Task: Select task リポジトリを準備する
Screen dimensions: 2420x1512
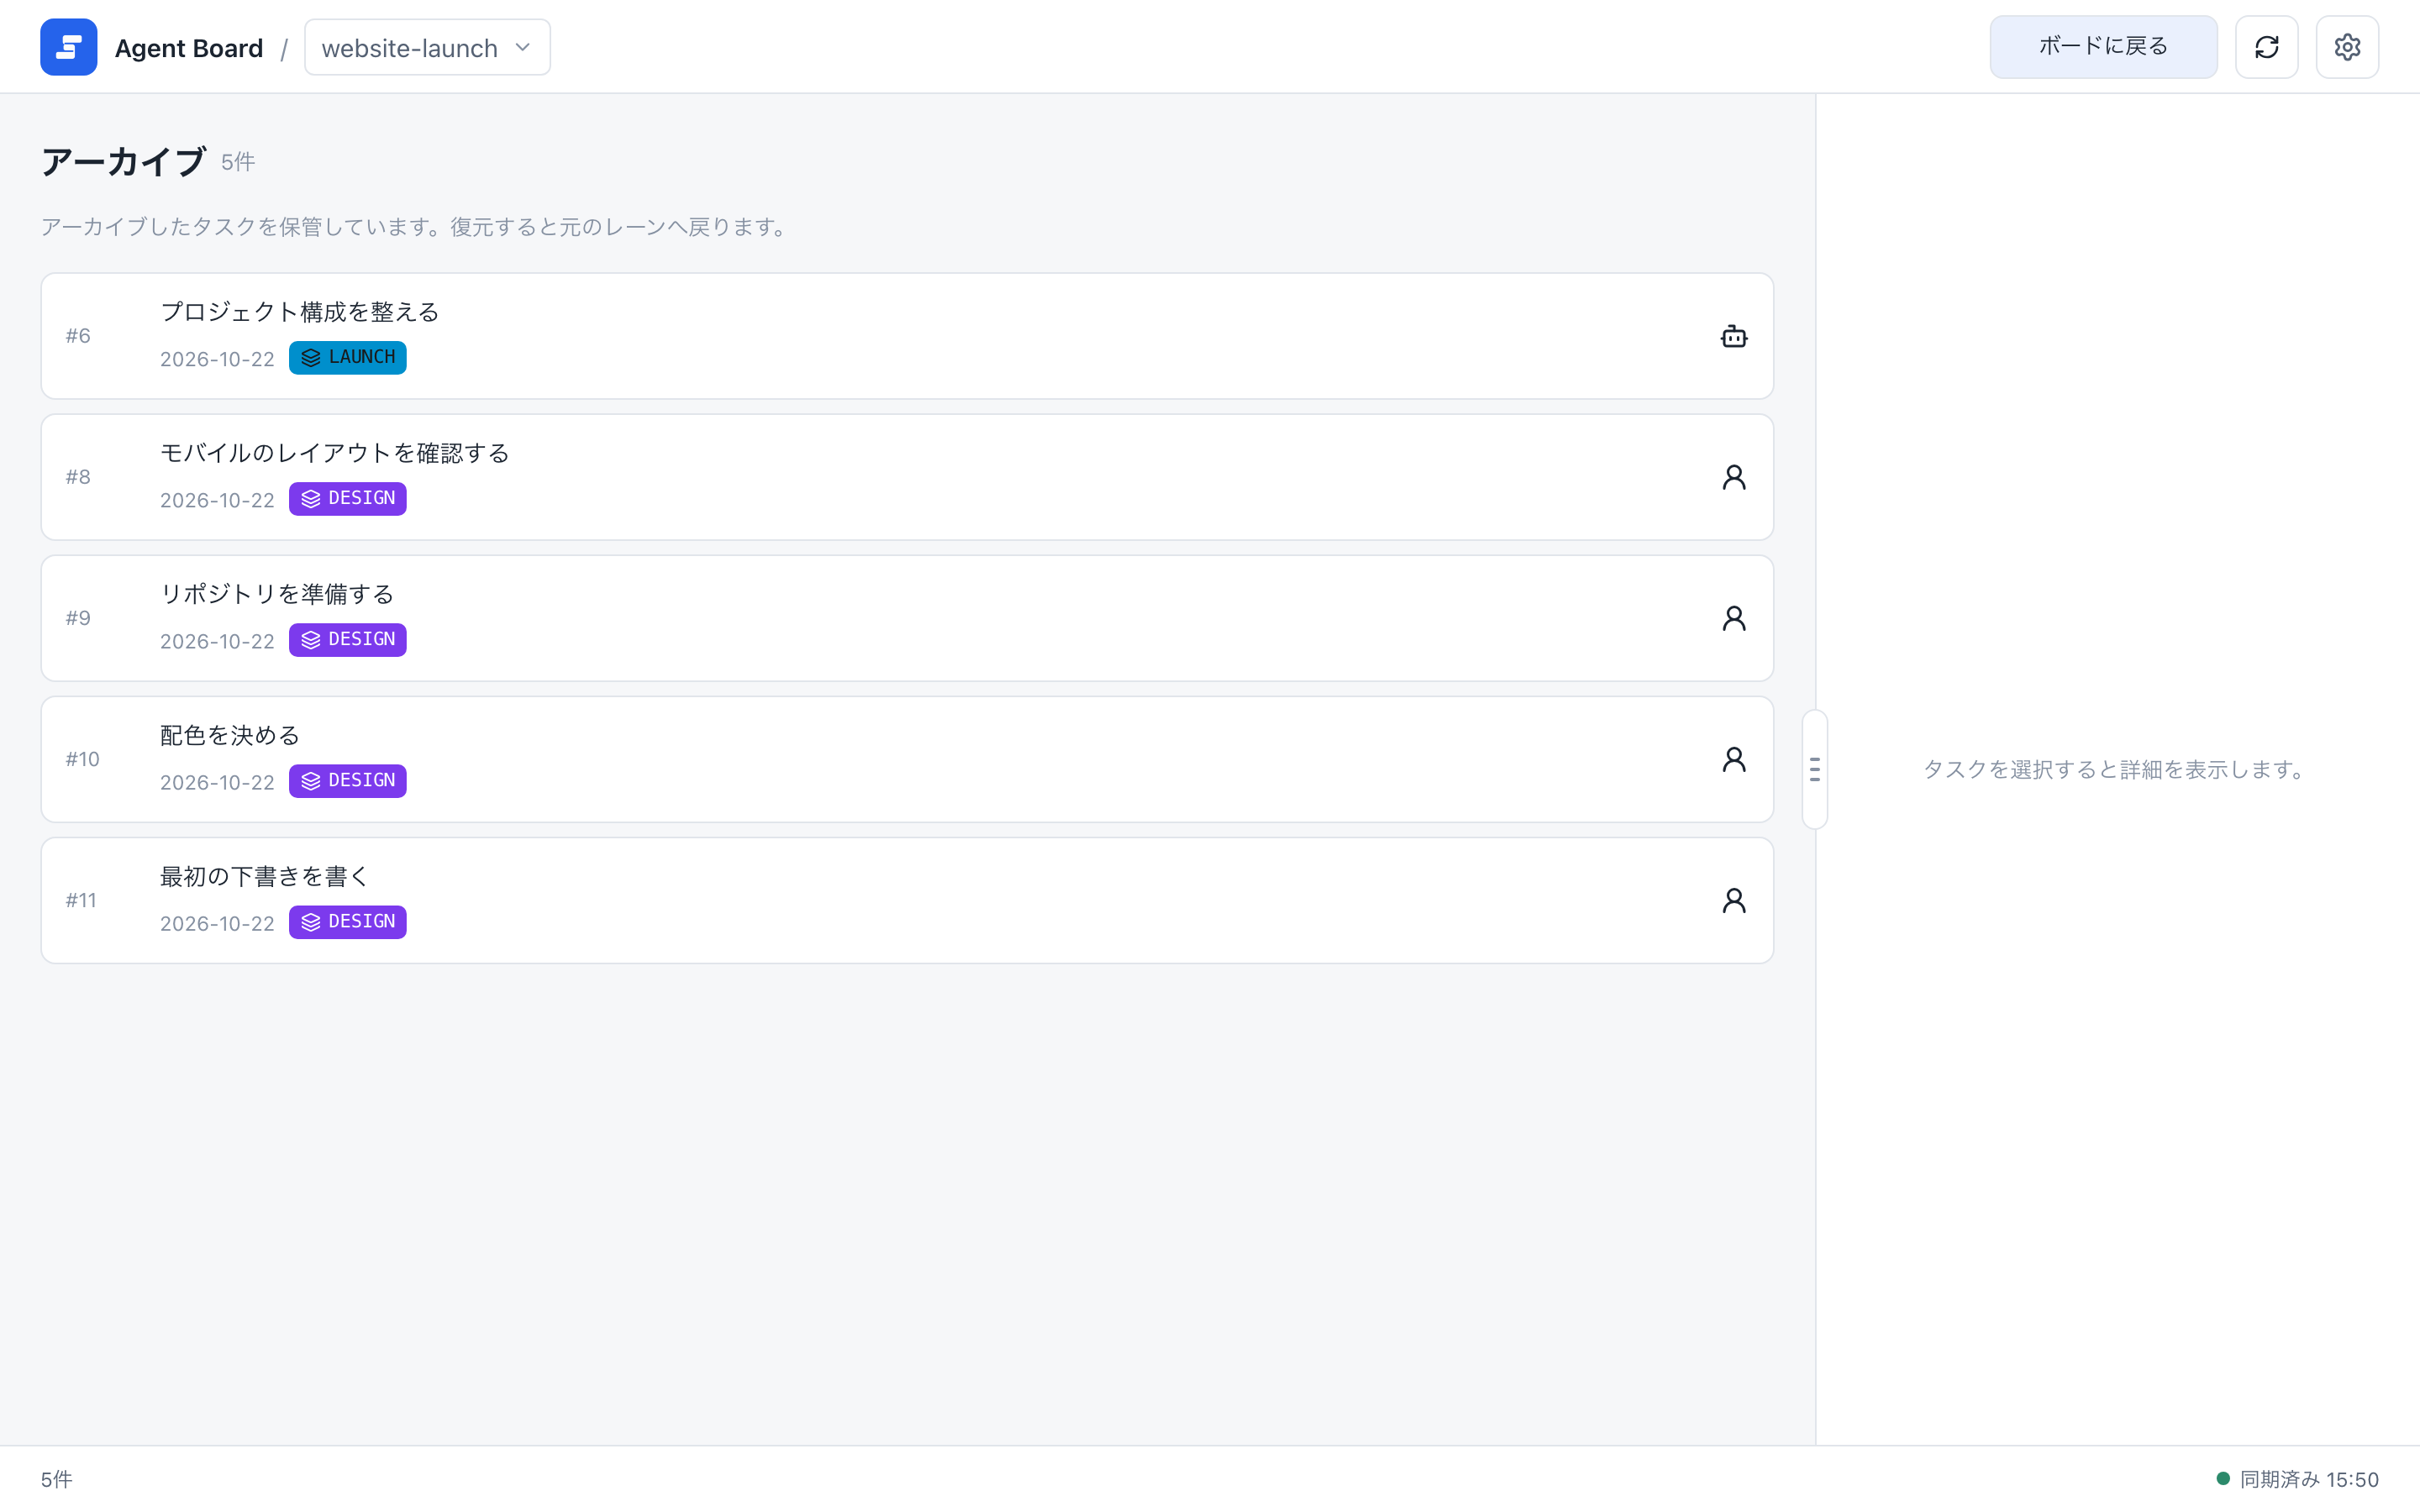Action: (x=907, y=618)
